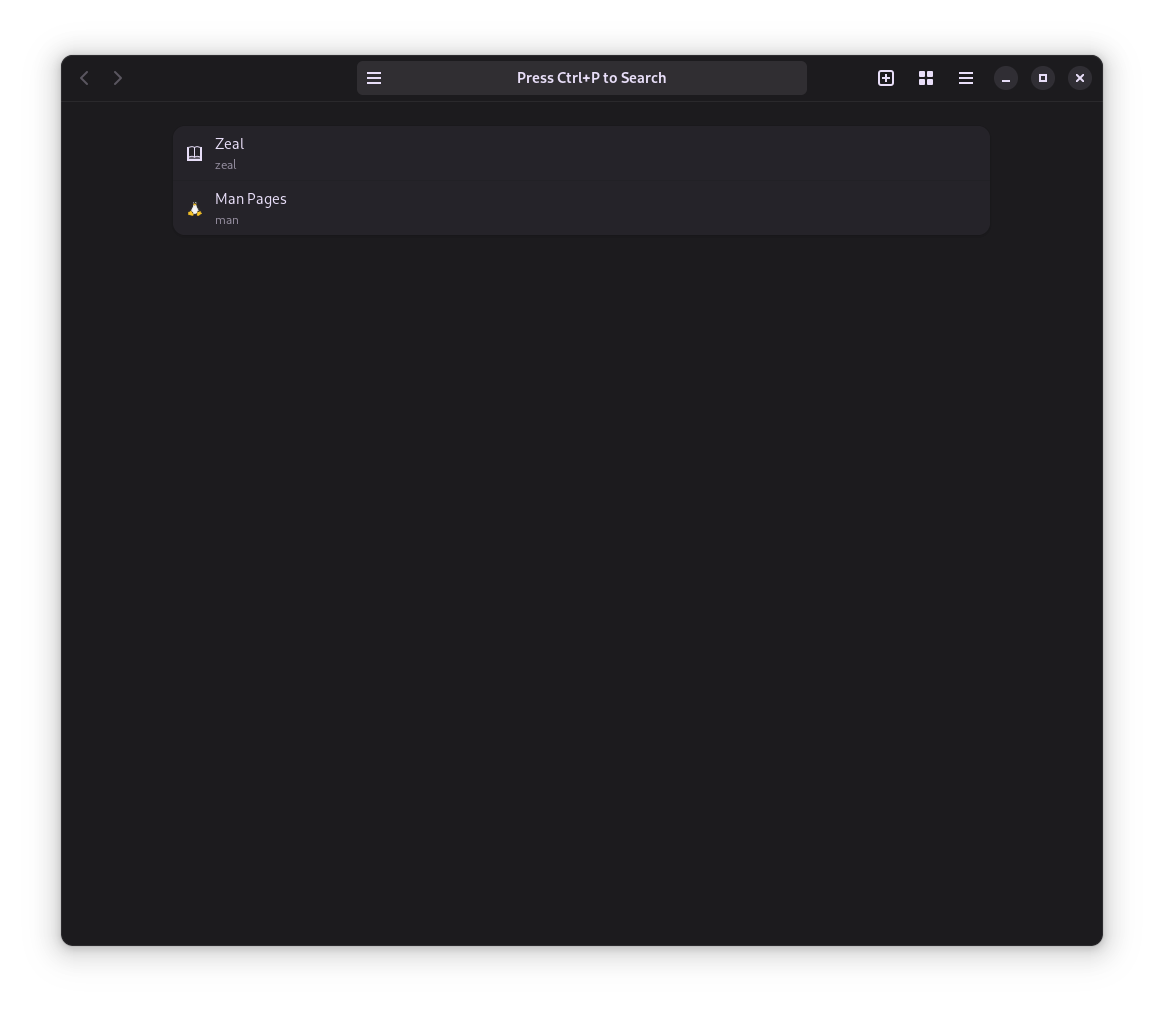Click the Man Pages penguin icon
The height and width of the screenshot is (1013, 1164).
(x=194, y=209)
